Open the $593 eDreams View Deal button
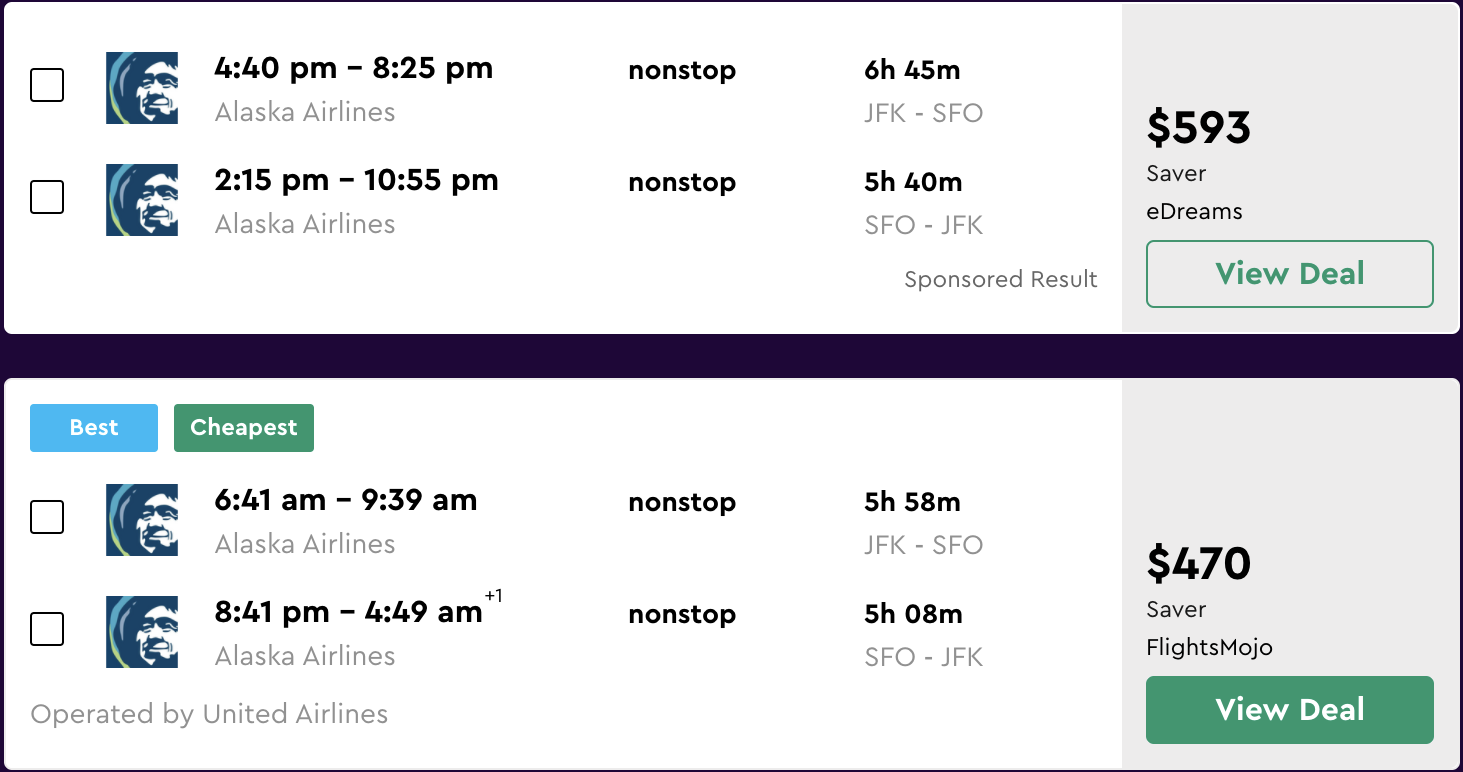This screenshot has height=772, width=1463. [x=1290, y=274]
